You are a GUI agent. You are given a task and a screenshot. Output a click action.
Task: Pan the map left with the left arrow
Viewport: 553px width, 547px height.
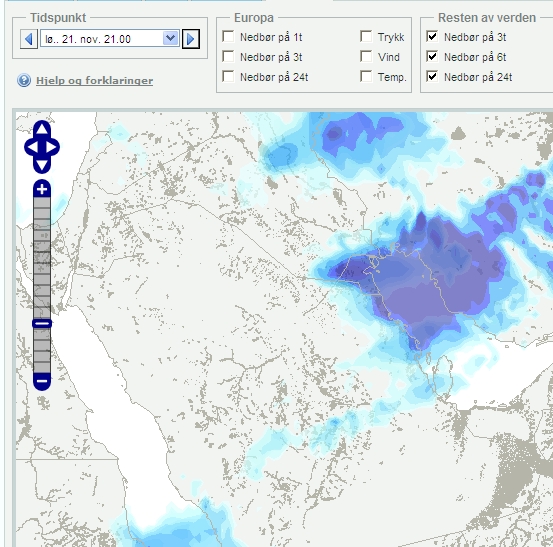(32, 147)
